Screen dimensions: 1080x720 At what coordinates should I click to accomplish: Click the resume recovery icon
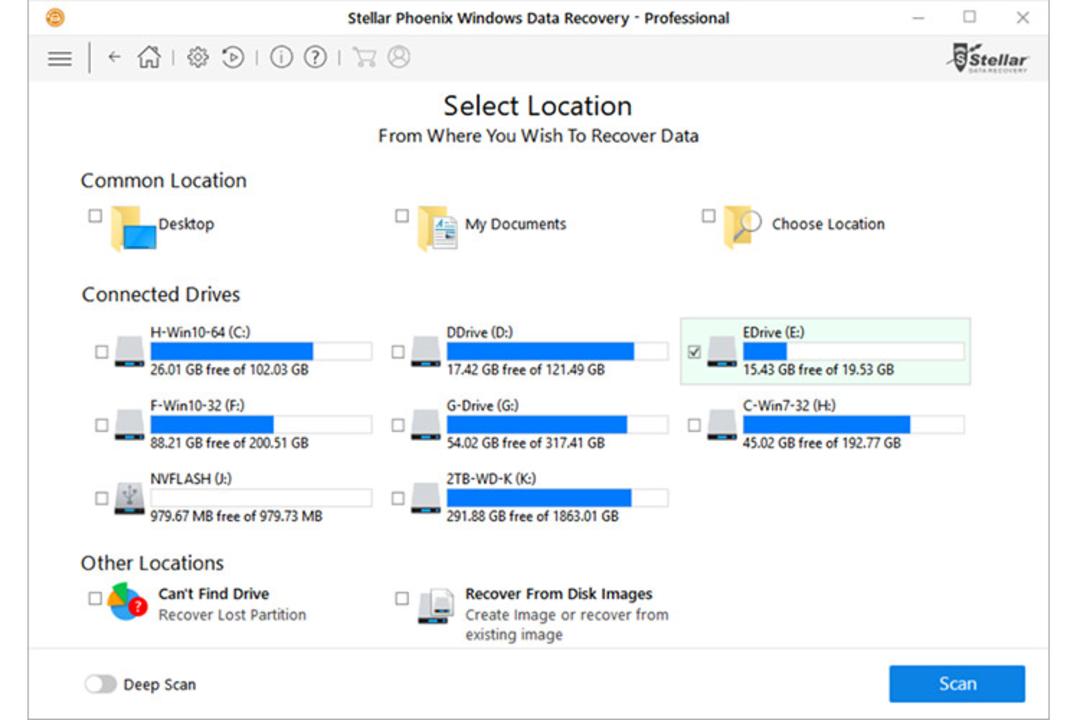tap(233, 57)
